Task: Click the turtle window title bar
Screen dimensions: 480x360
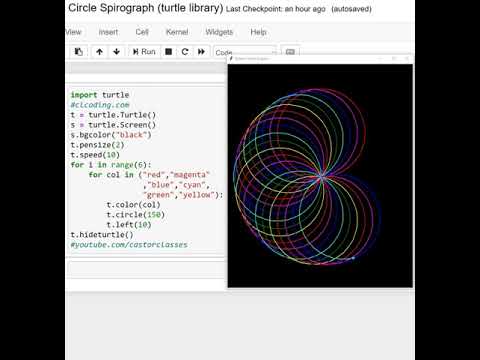Action: pos(320,59)
